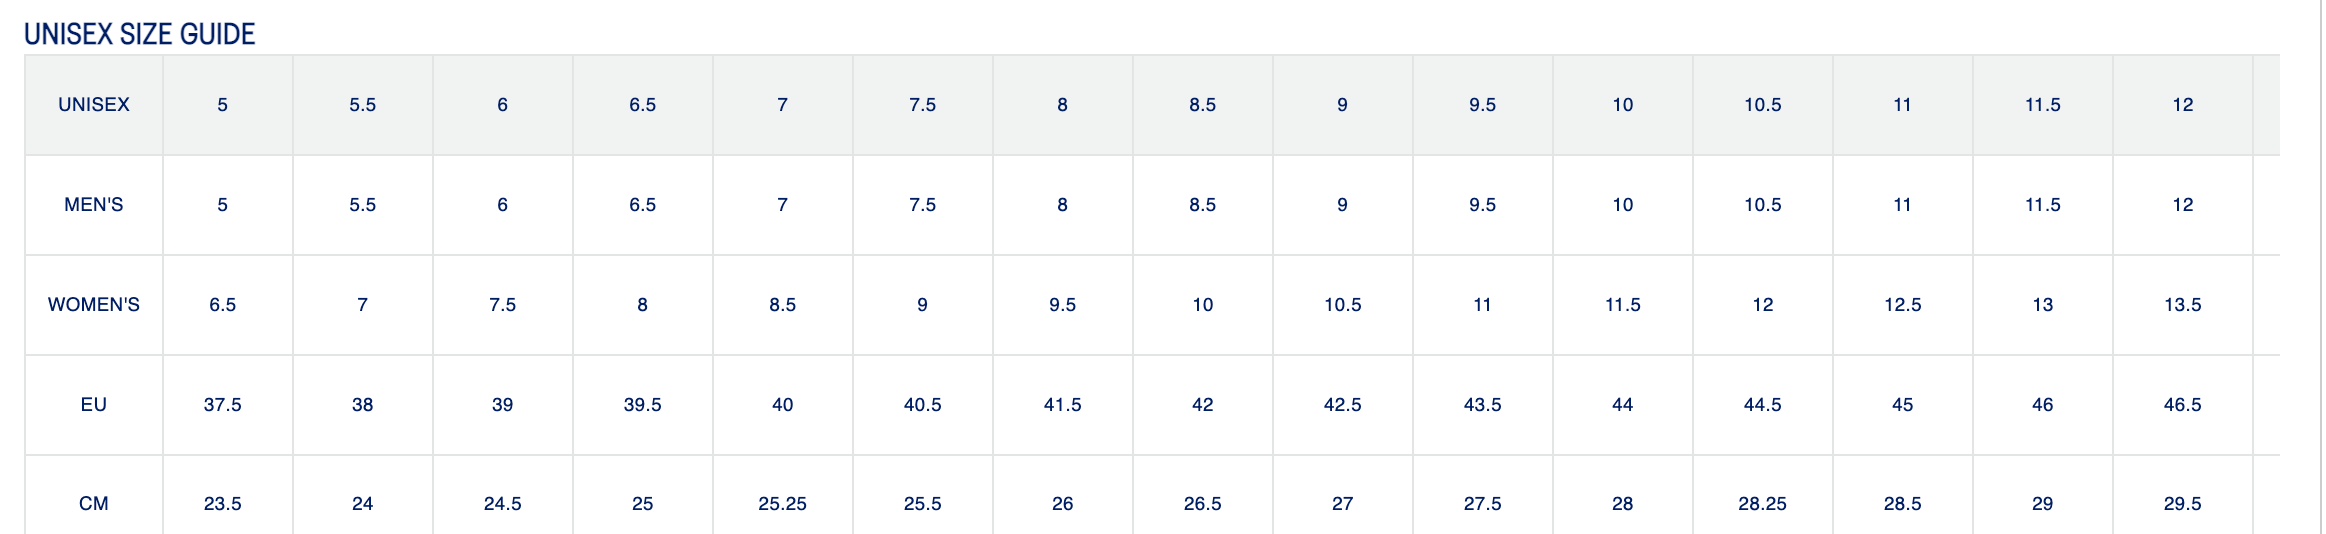2326x534 pixels.
Task: Select the 25.25 CM cell
Action: click(x=783, y=504)
